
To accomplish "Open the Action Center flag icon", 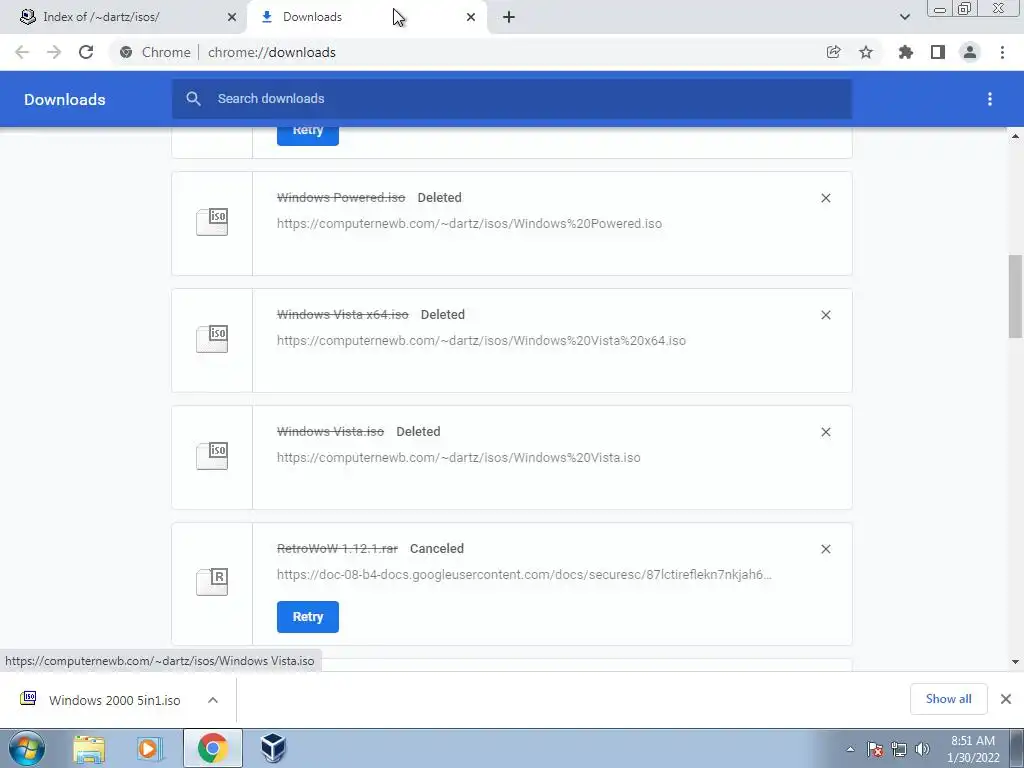I will pos(875,749).
